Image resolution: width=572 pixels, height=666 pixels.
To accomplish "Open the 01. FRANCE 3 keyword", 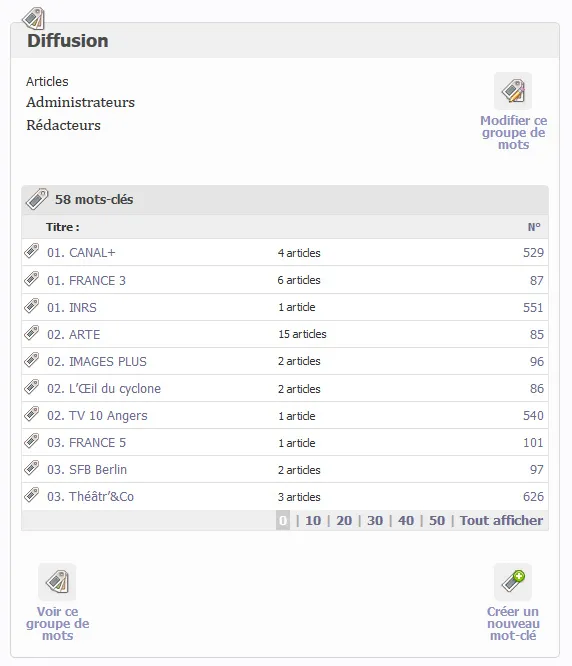I will pos(86,281).
